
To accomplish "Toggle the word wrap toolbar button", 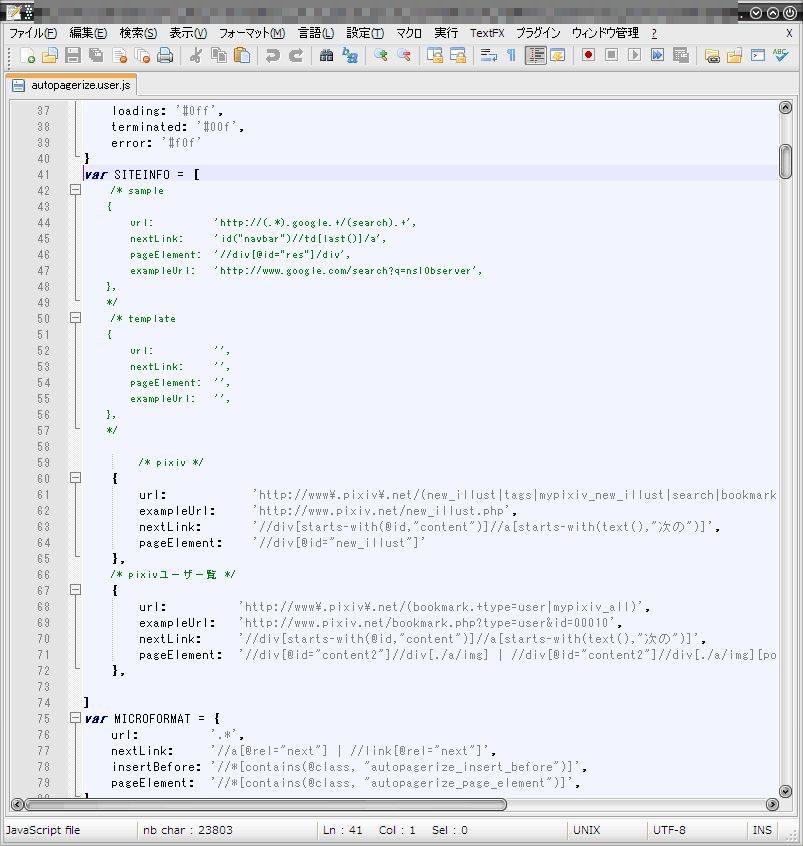I will pos(489,56).
